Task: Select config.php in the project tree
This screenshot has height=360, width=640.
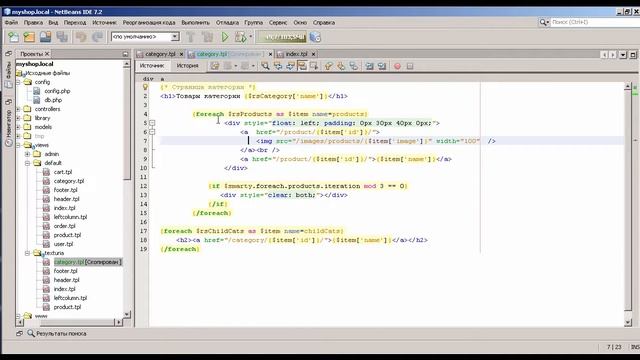Action: tap(57, 91)
